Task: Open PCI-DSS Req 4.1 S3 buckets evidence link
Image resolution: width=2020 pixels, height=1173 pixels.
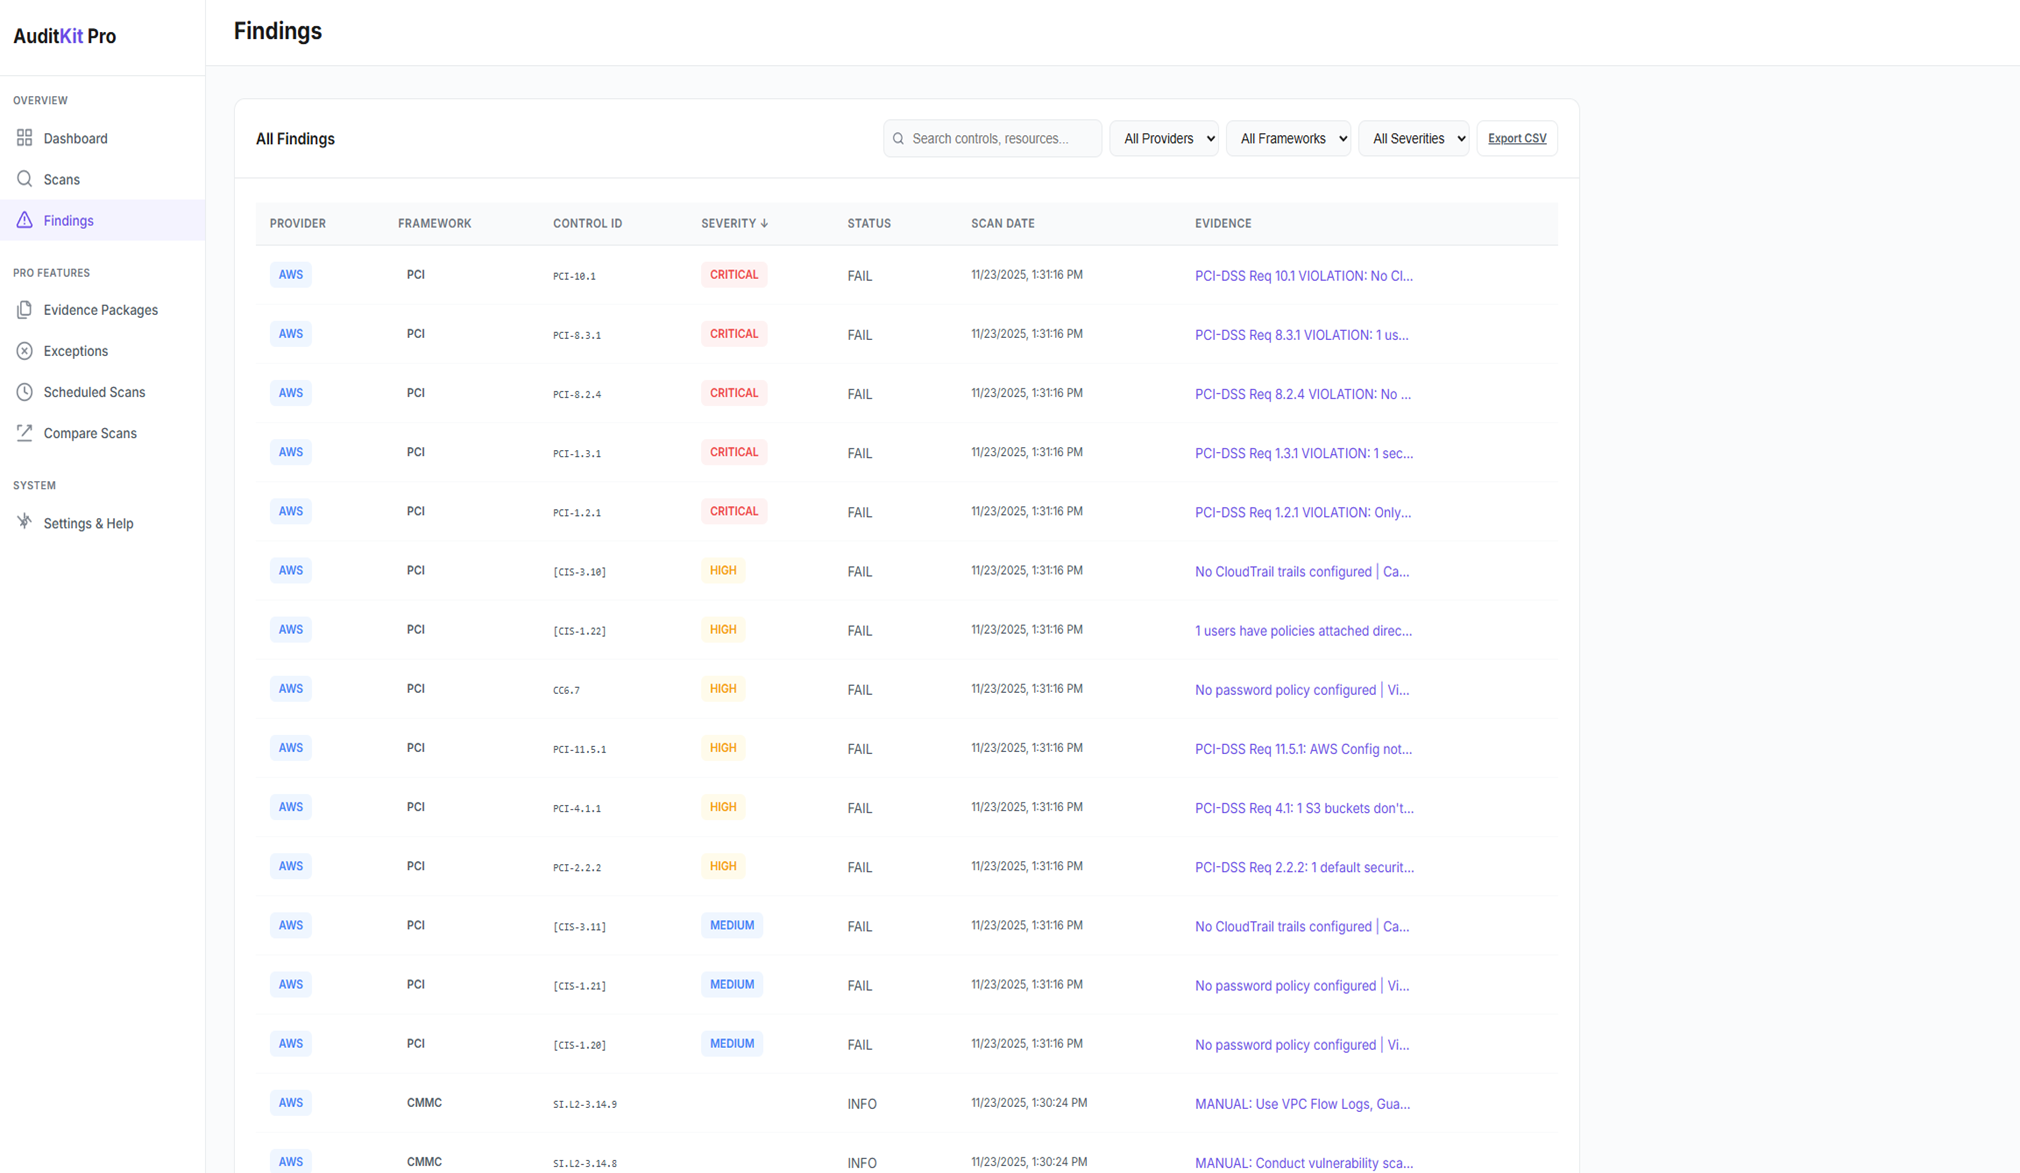Action: [x=1303, y=808]
